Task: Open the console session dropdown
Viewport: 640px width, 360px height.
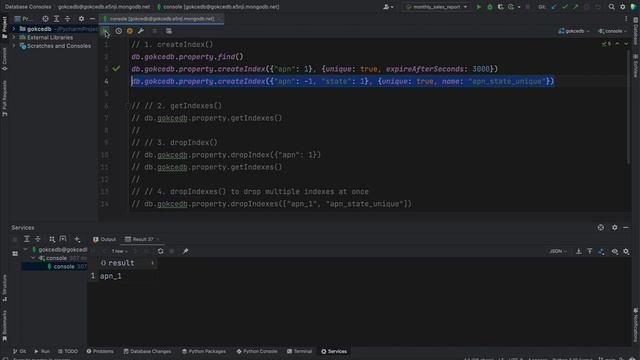Action: pos(612,31)
